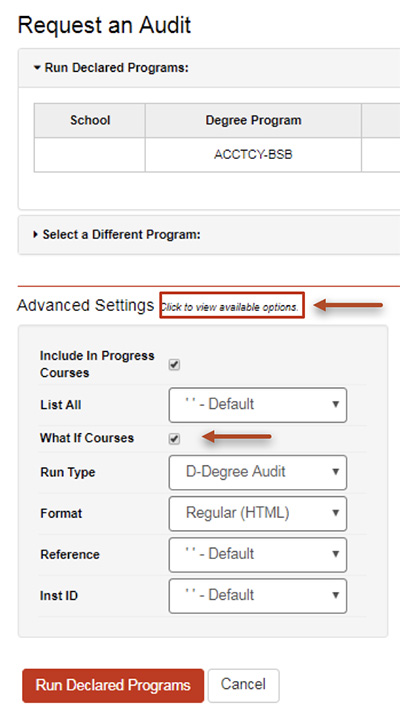Click the arrow icon on Reference dropdown
Viewport: 400px width, 713px height.
pos(335,554)
